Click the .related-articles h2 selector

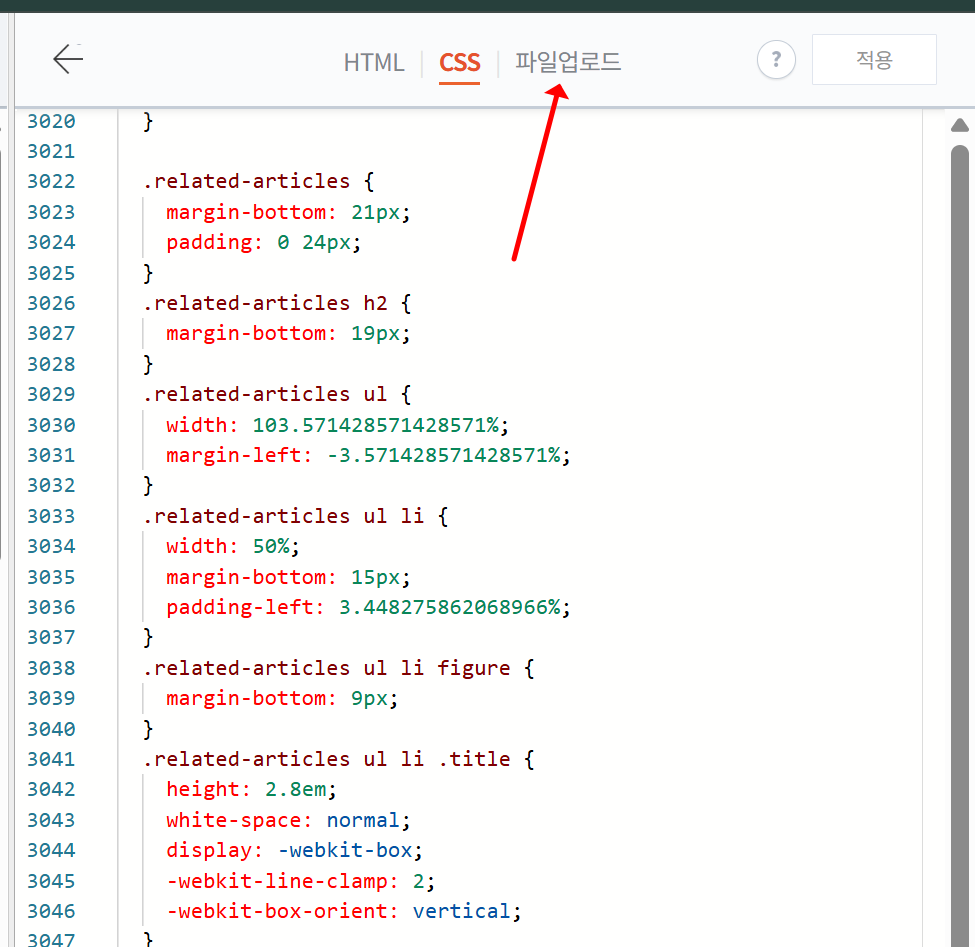point(265,303)
